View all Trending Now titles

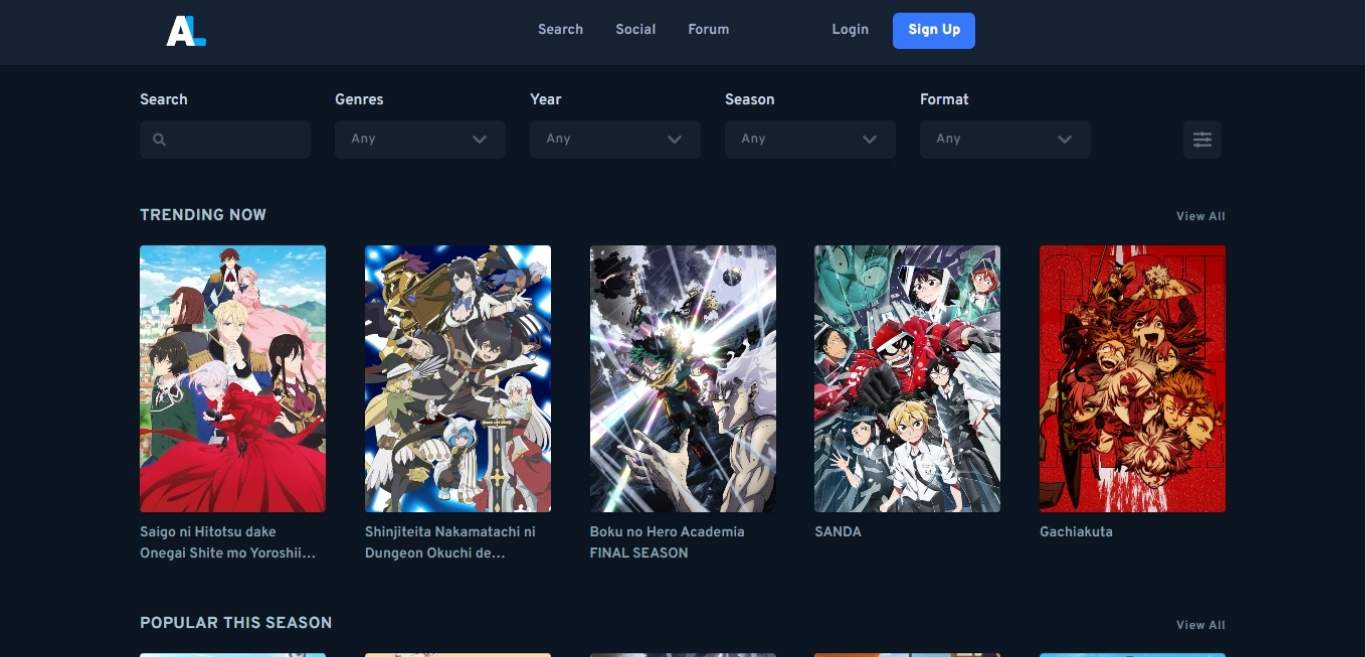(1200, 216)
